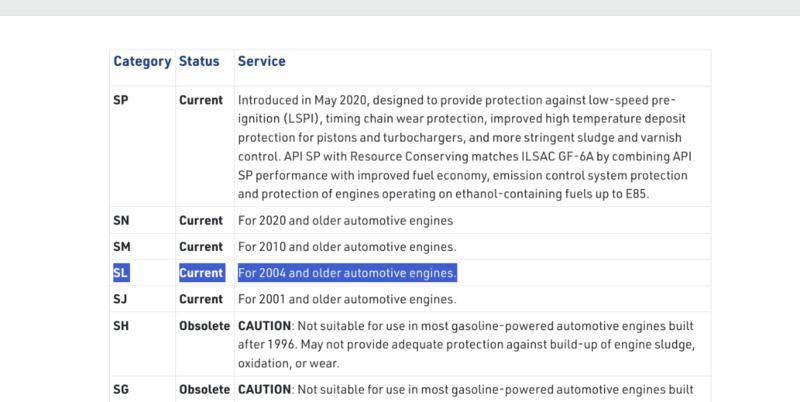Click the highlighted SL category cell
Screen dimensions: 800x402
click(121, 272)
